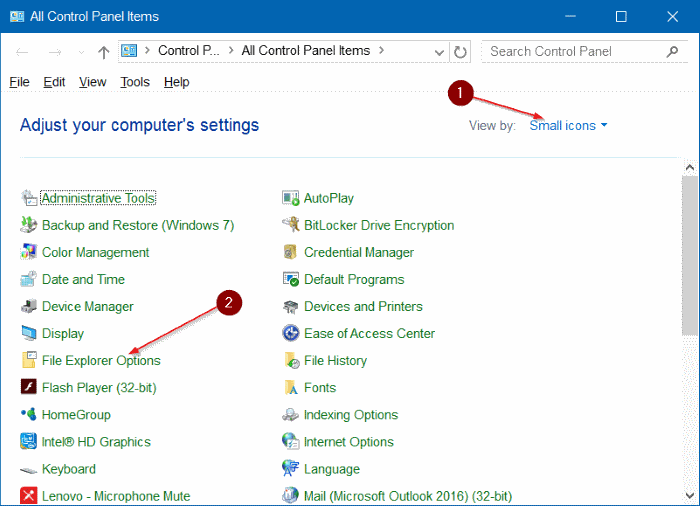The height and width of the screenshot is (506, 700).
Task: Click the search magnifier icon
Action: point(672,52)
